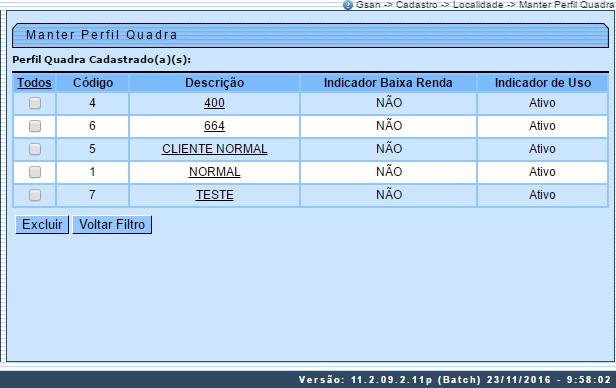Click the Gsan breadcrumb path text
616x388 pixels.
(485, 5)
